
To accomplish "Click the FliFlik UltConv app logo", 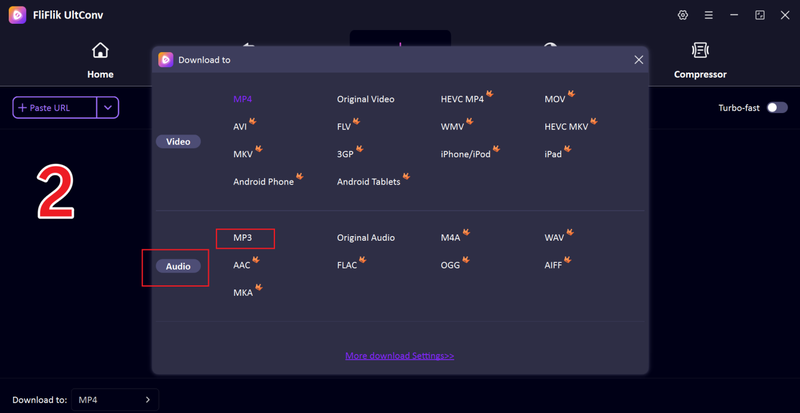I will (x=17, y=15).
